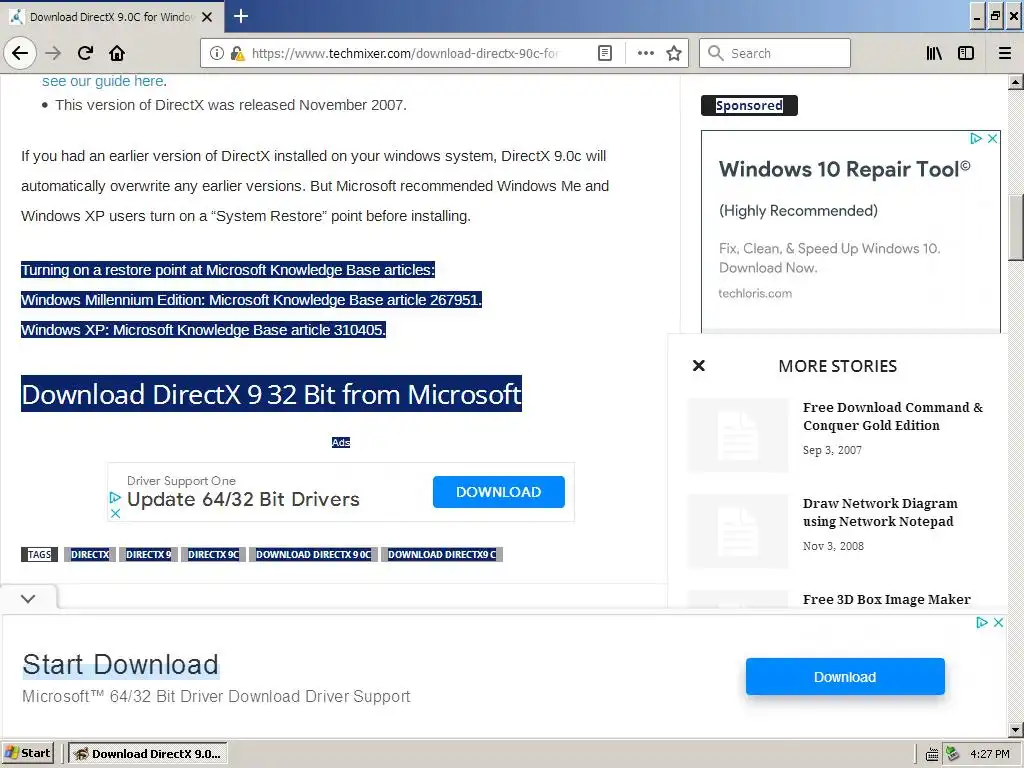Open Windows 10 Repair Tool ad headline
Screen dimensions: 1024x768
click(844, 169)
